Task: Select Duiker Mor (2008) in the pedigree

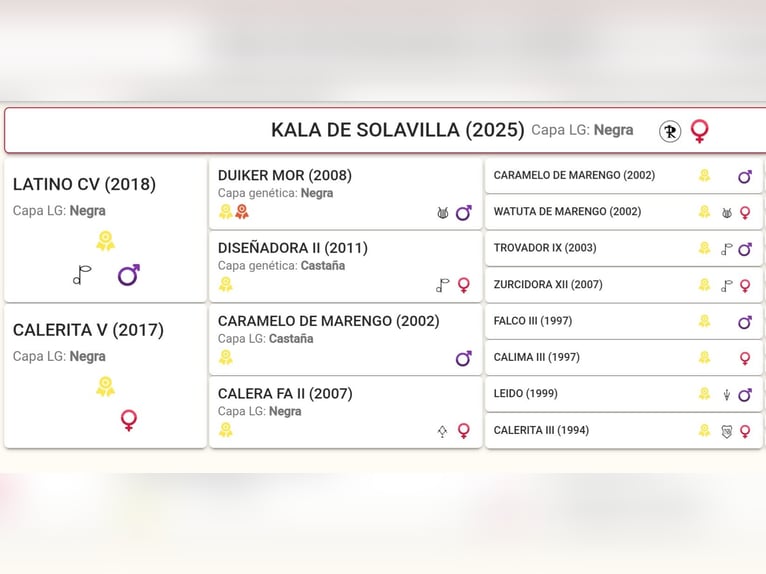Action: [x=345, y=194]
